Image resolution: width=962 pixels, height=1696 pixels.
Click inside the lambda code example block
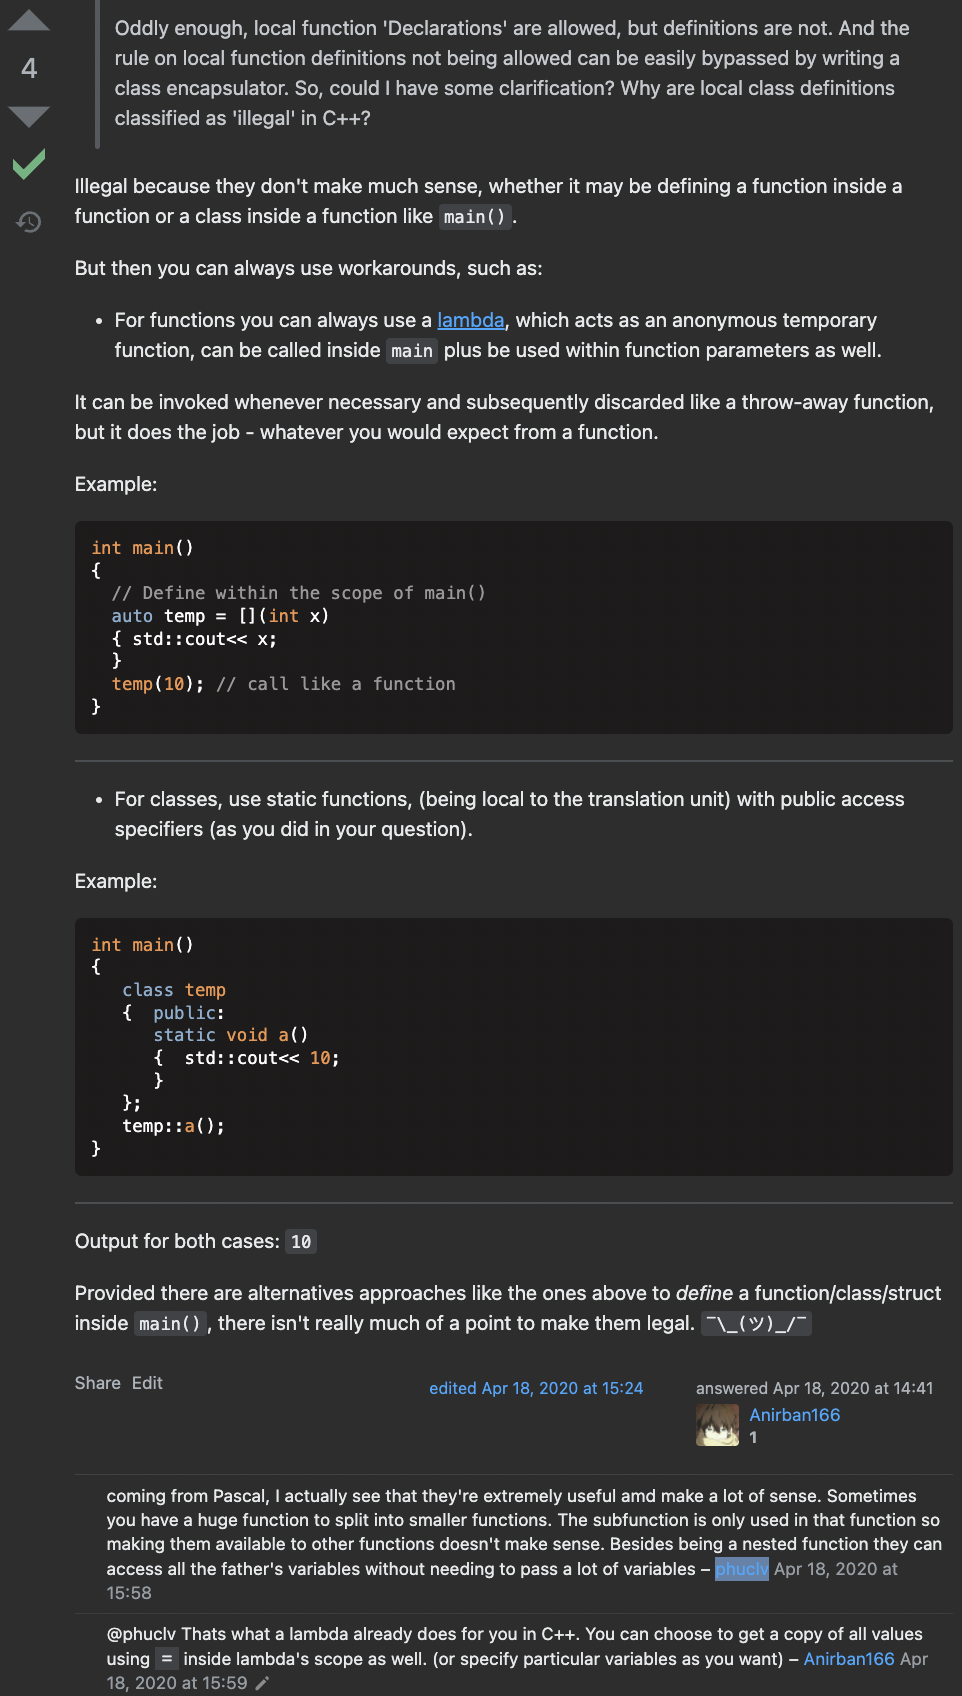tap(513, 627)
